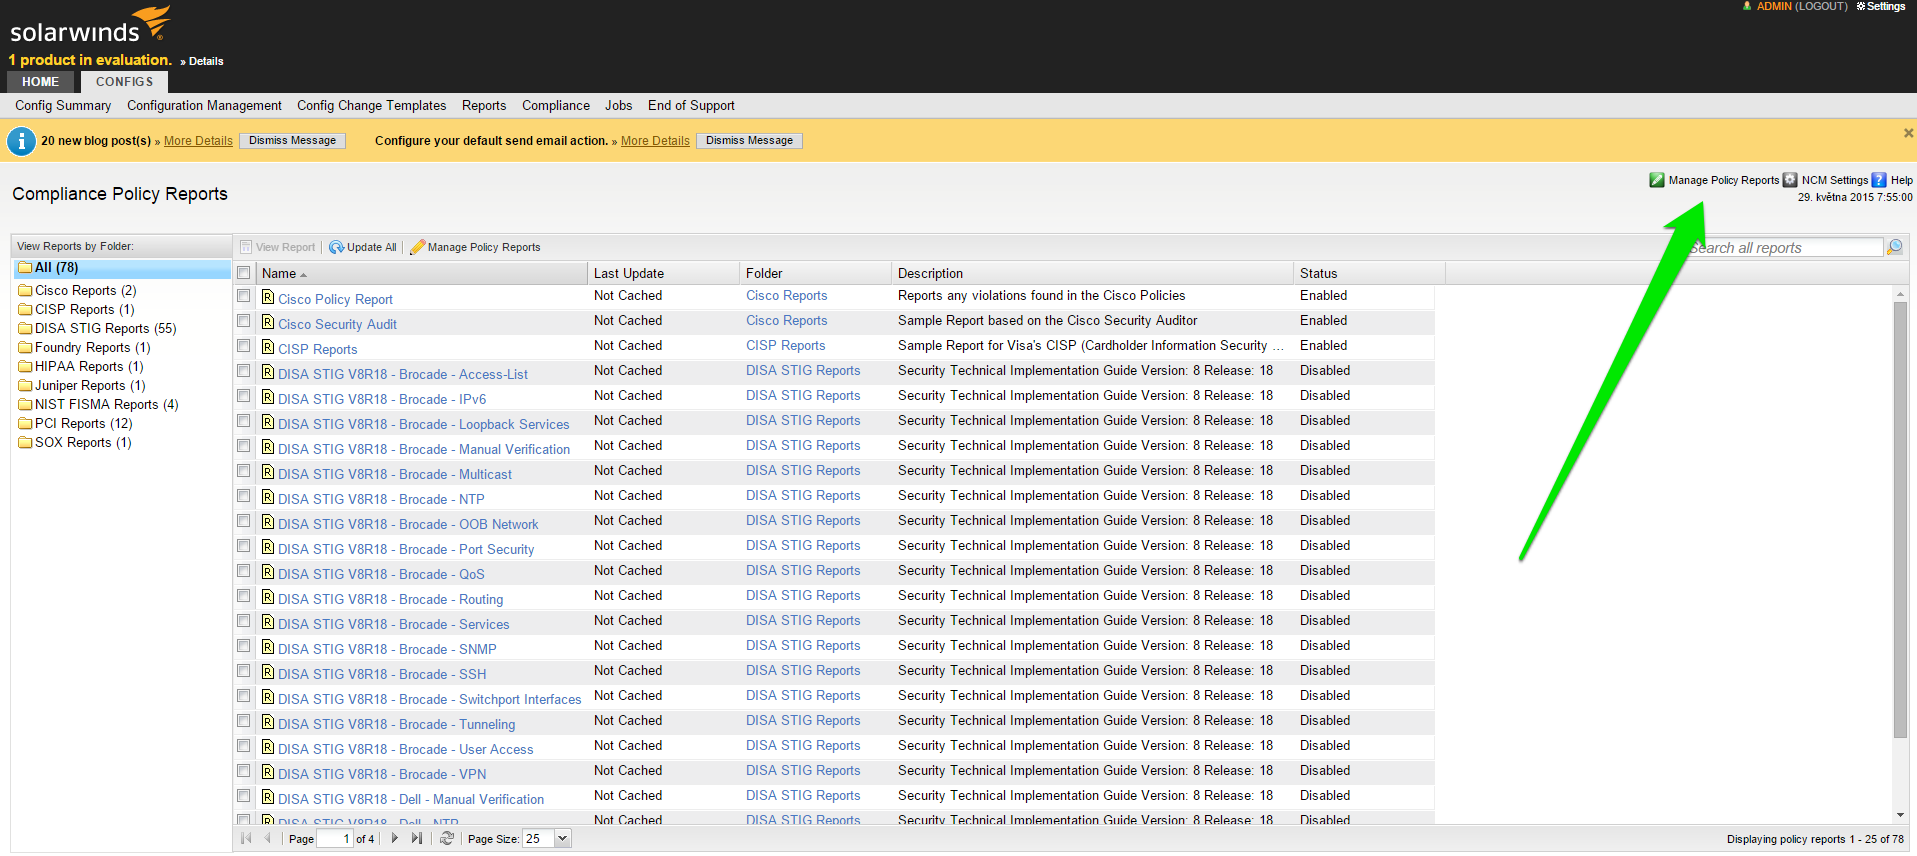
Task: Check the Cisco Policy Report row checkbox
Action: point(243,296)
